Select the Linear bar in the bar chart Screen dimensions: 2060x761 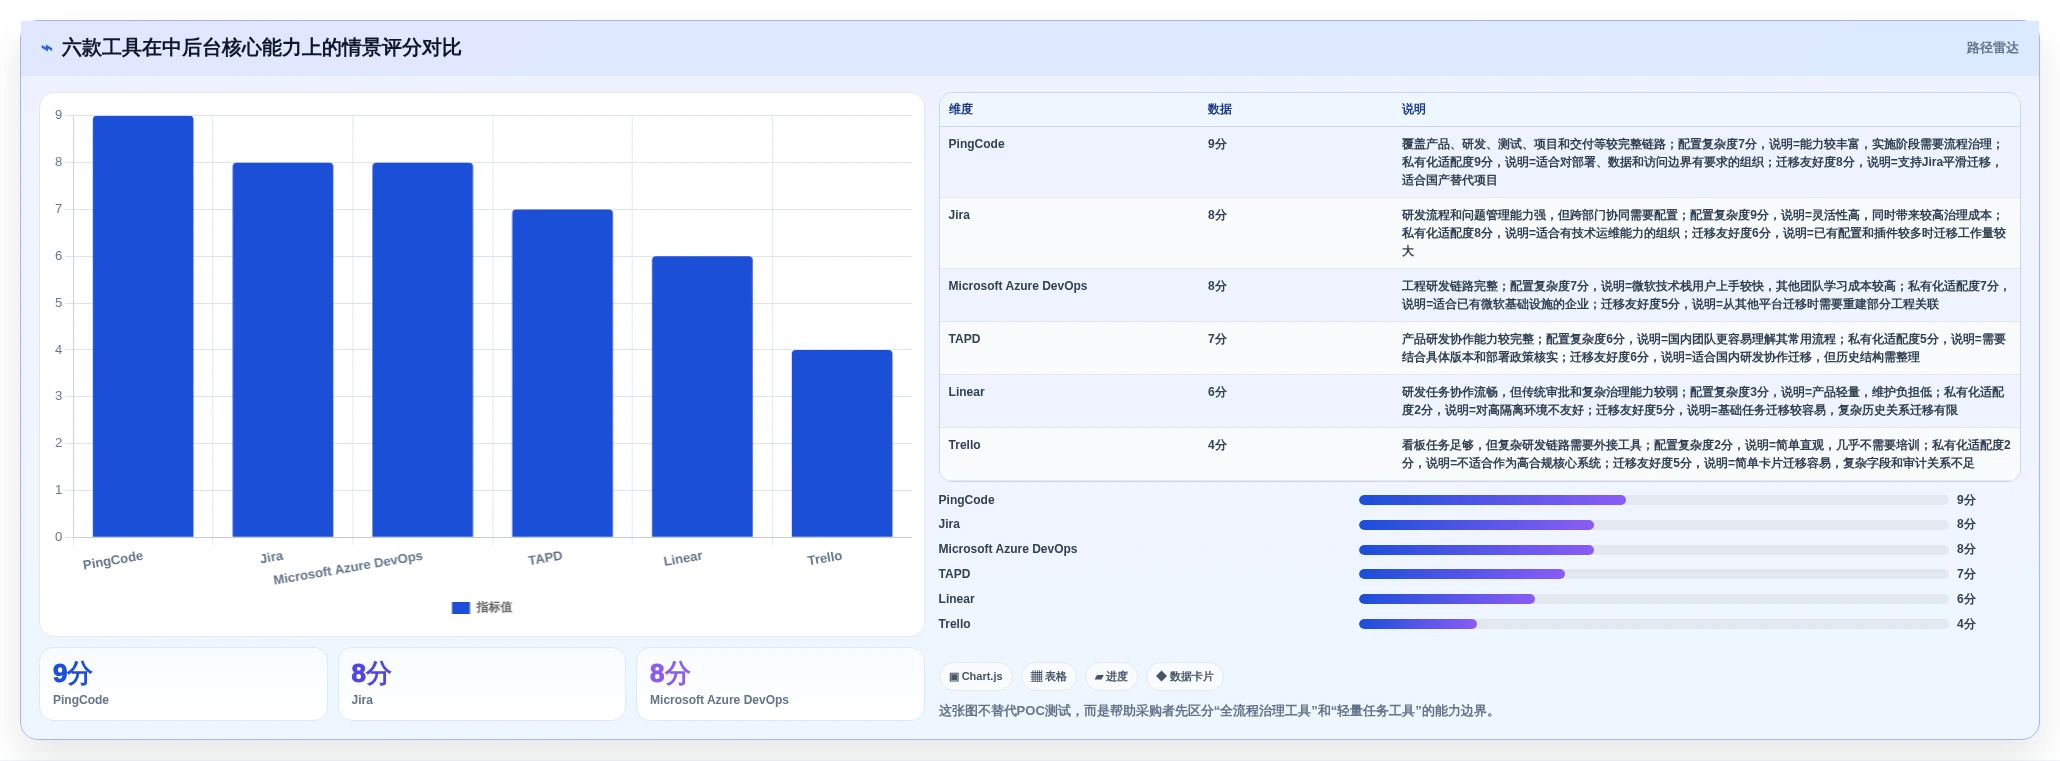(x=702, y=397)
